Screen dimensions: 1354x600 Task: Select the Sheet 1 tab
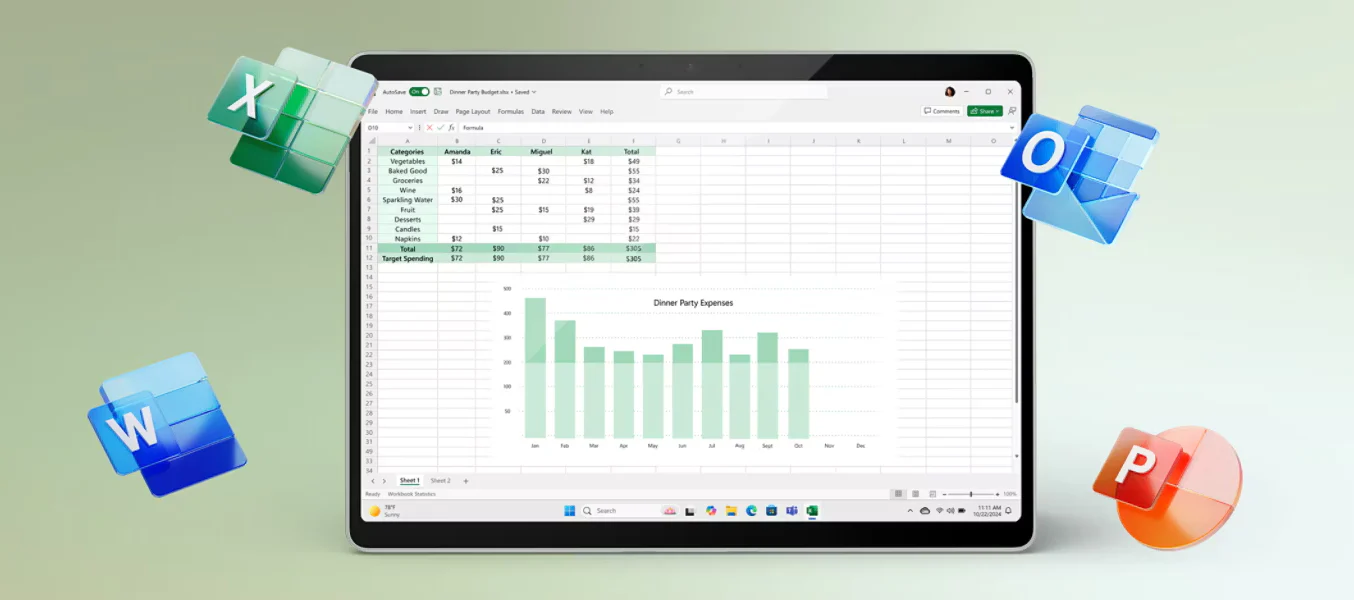point(409,481)
